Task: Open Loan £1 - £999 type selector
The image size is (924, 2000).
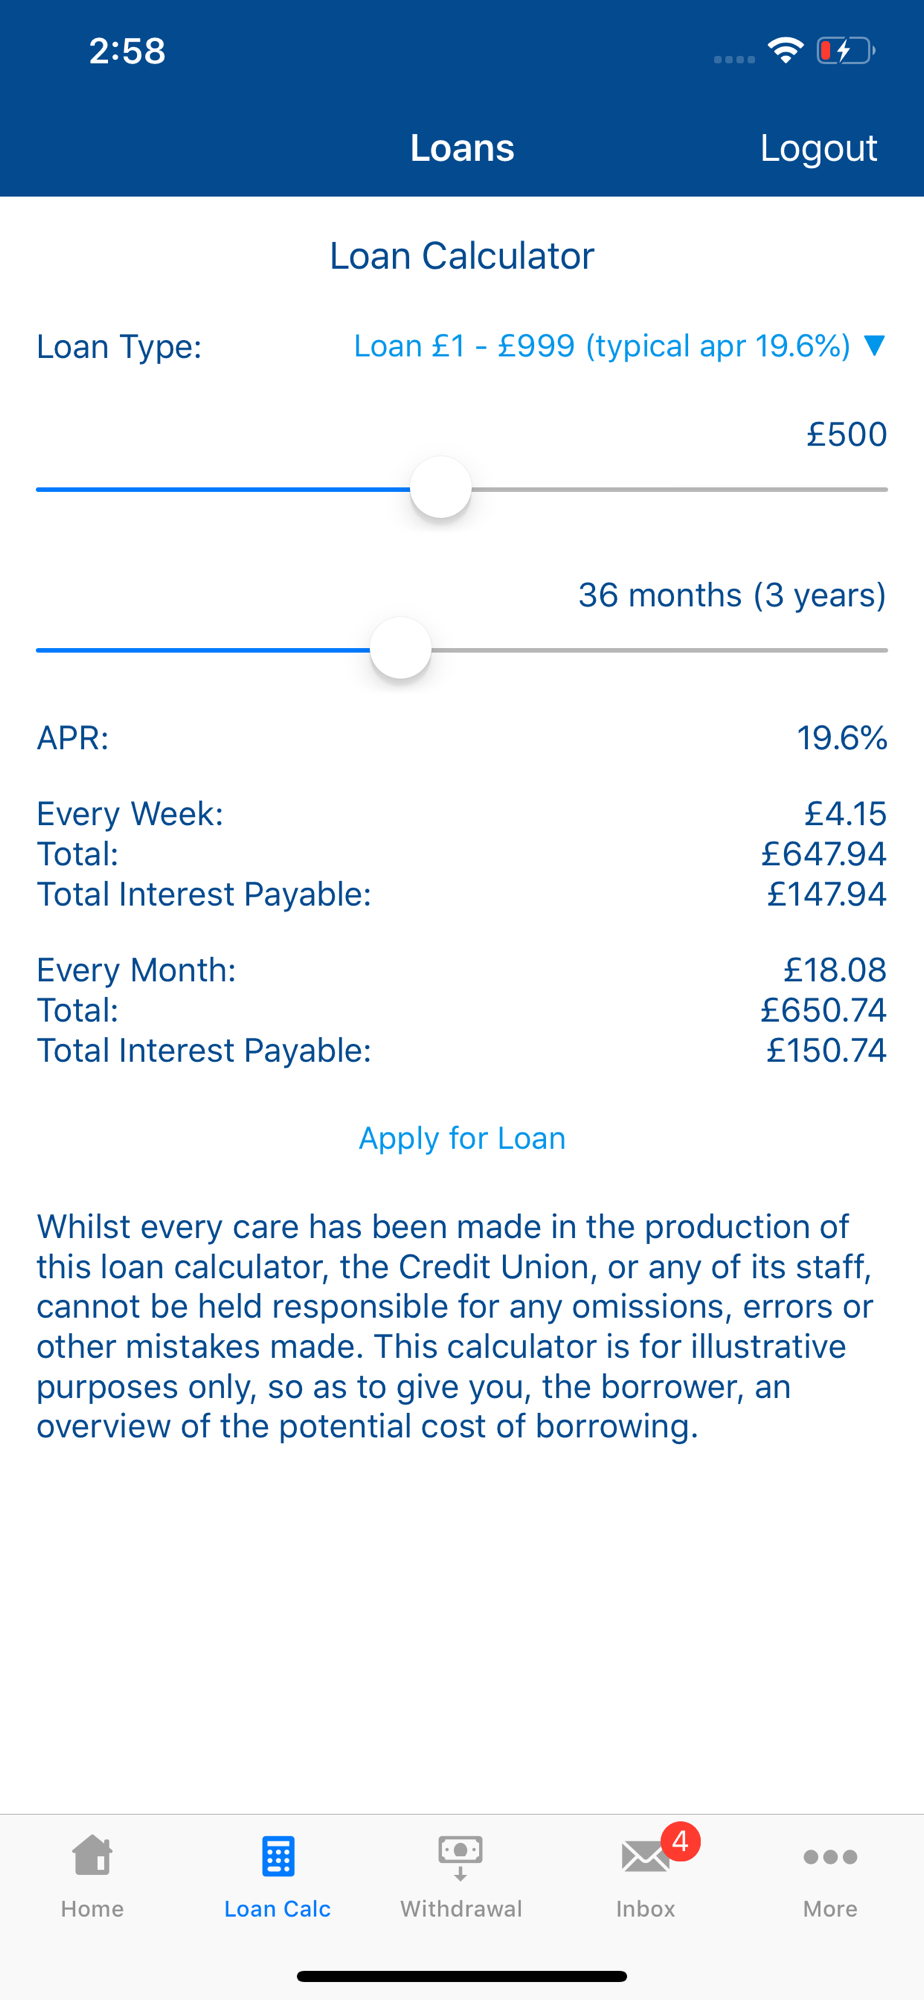Action: (602, 346)
